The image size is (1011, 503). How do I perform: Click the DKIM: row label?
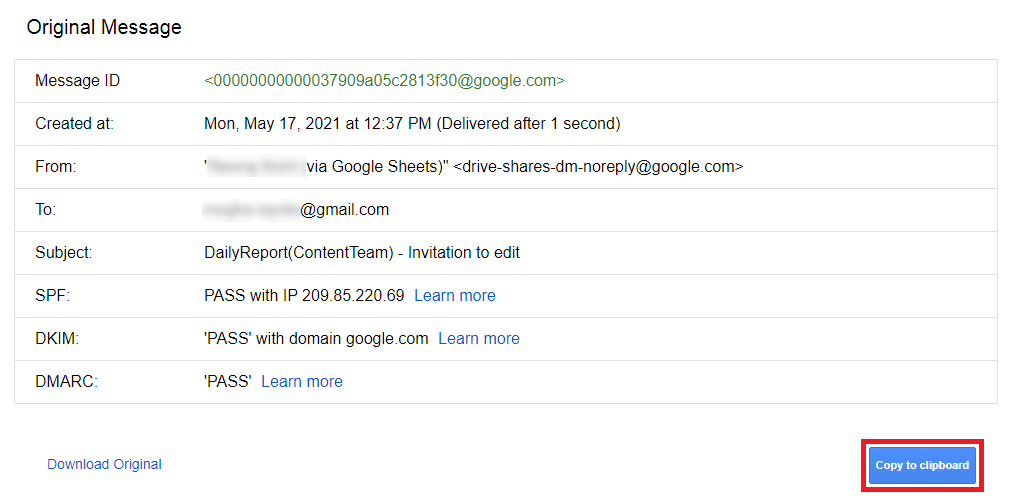(x=57, y=339)
